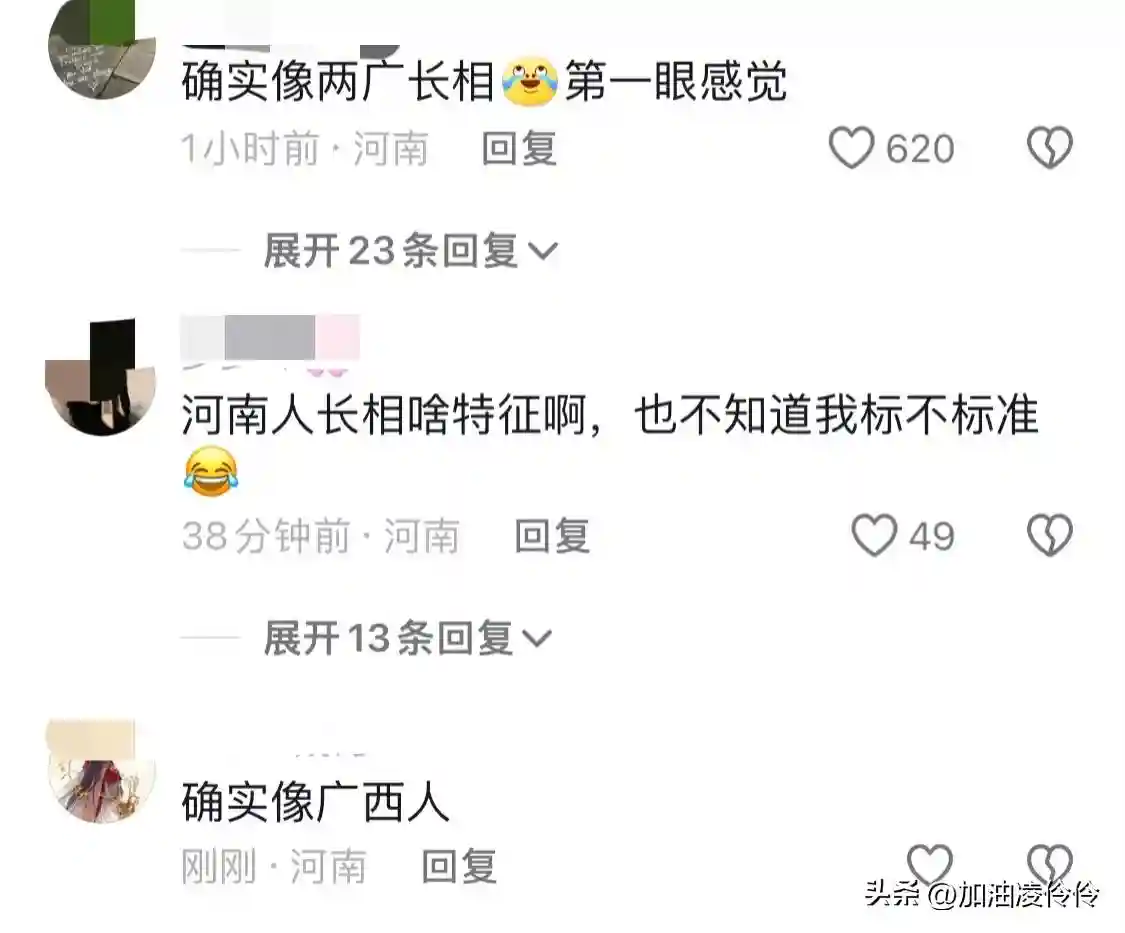Open the third commenter's anime avatar

pyautogui.click(x=101, y=770)
